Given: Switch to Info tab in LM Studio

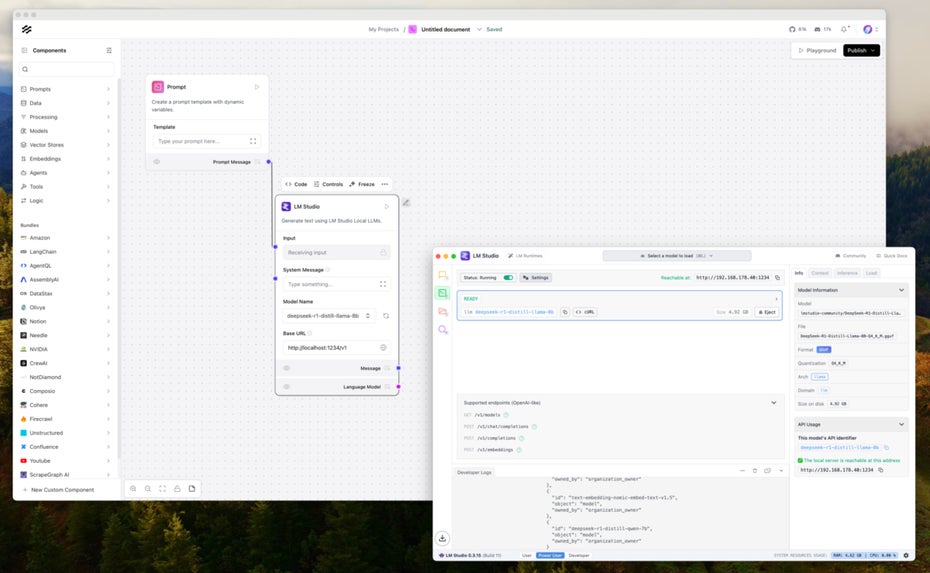Looking at the screenshot, I should [799, 273].
